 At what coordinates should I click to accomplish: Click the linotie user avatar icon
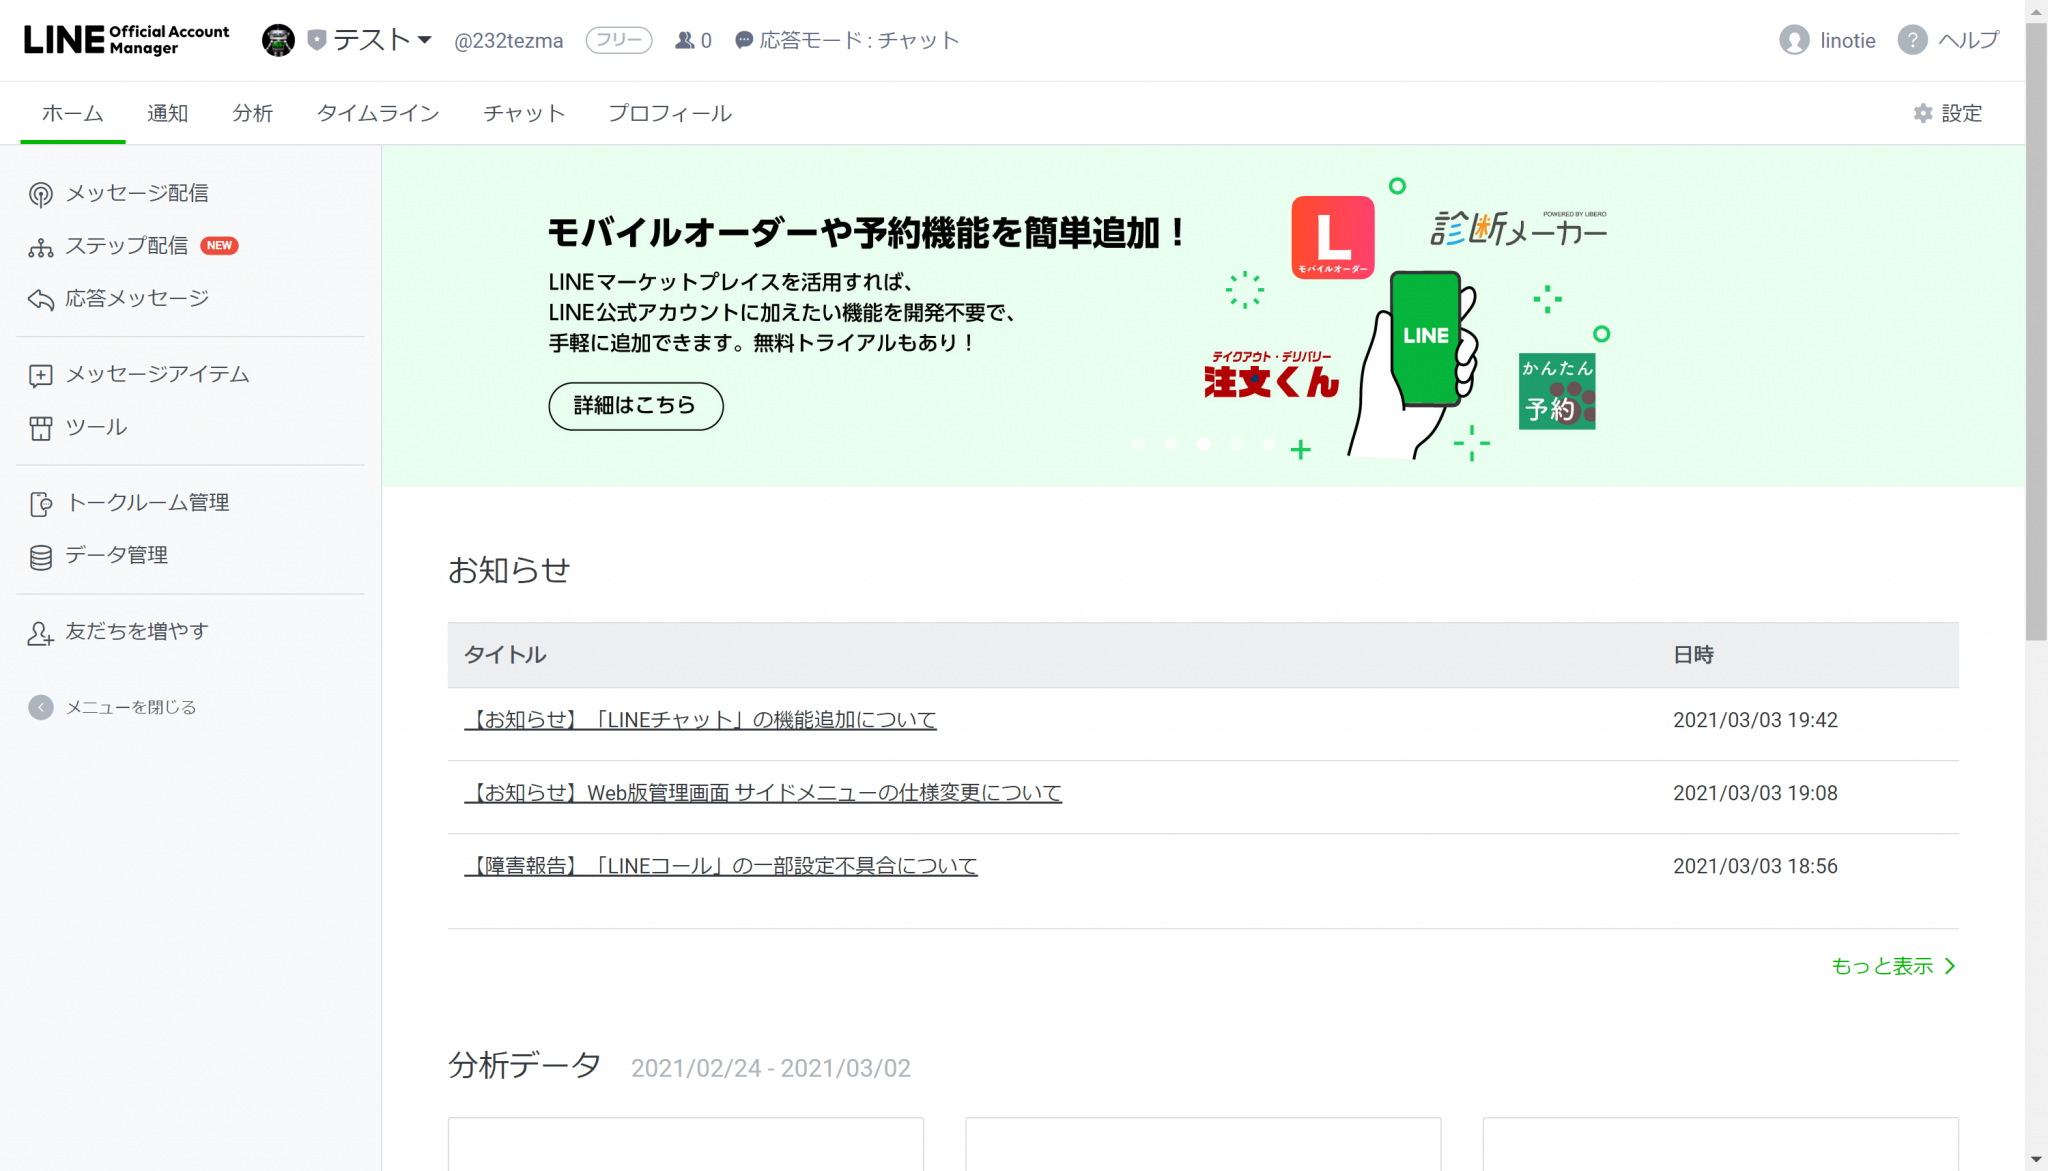point(1794,40)
